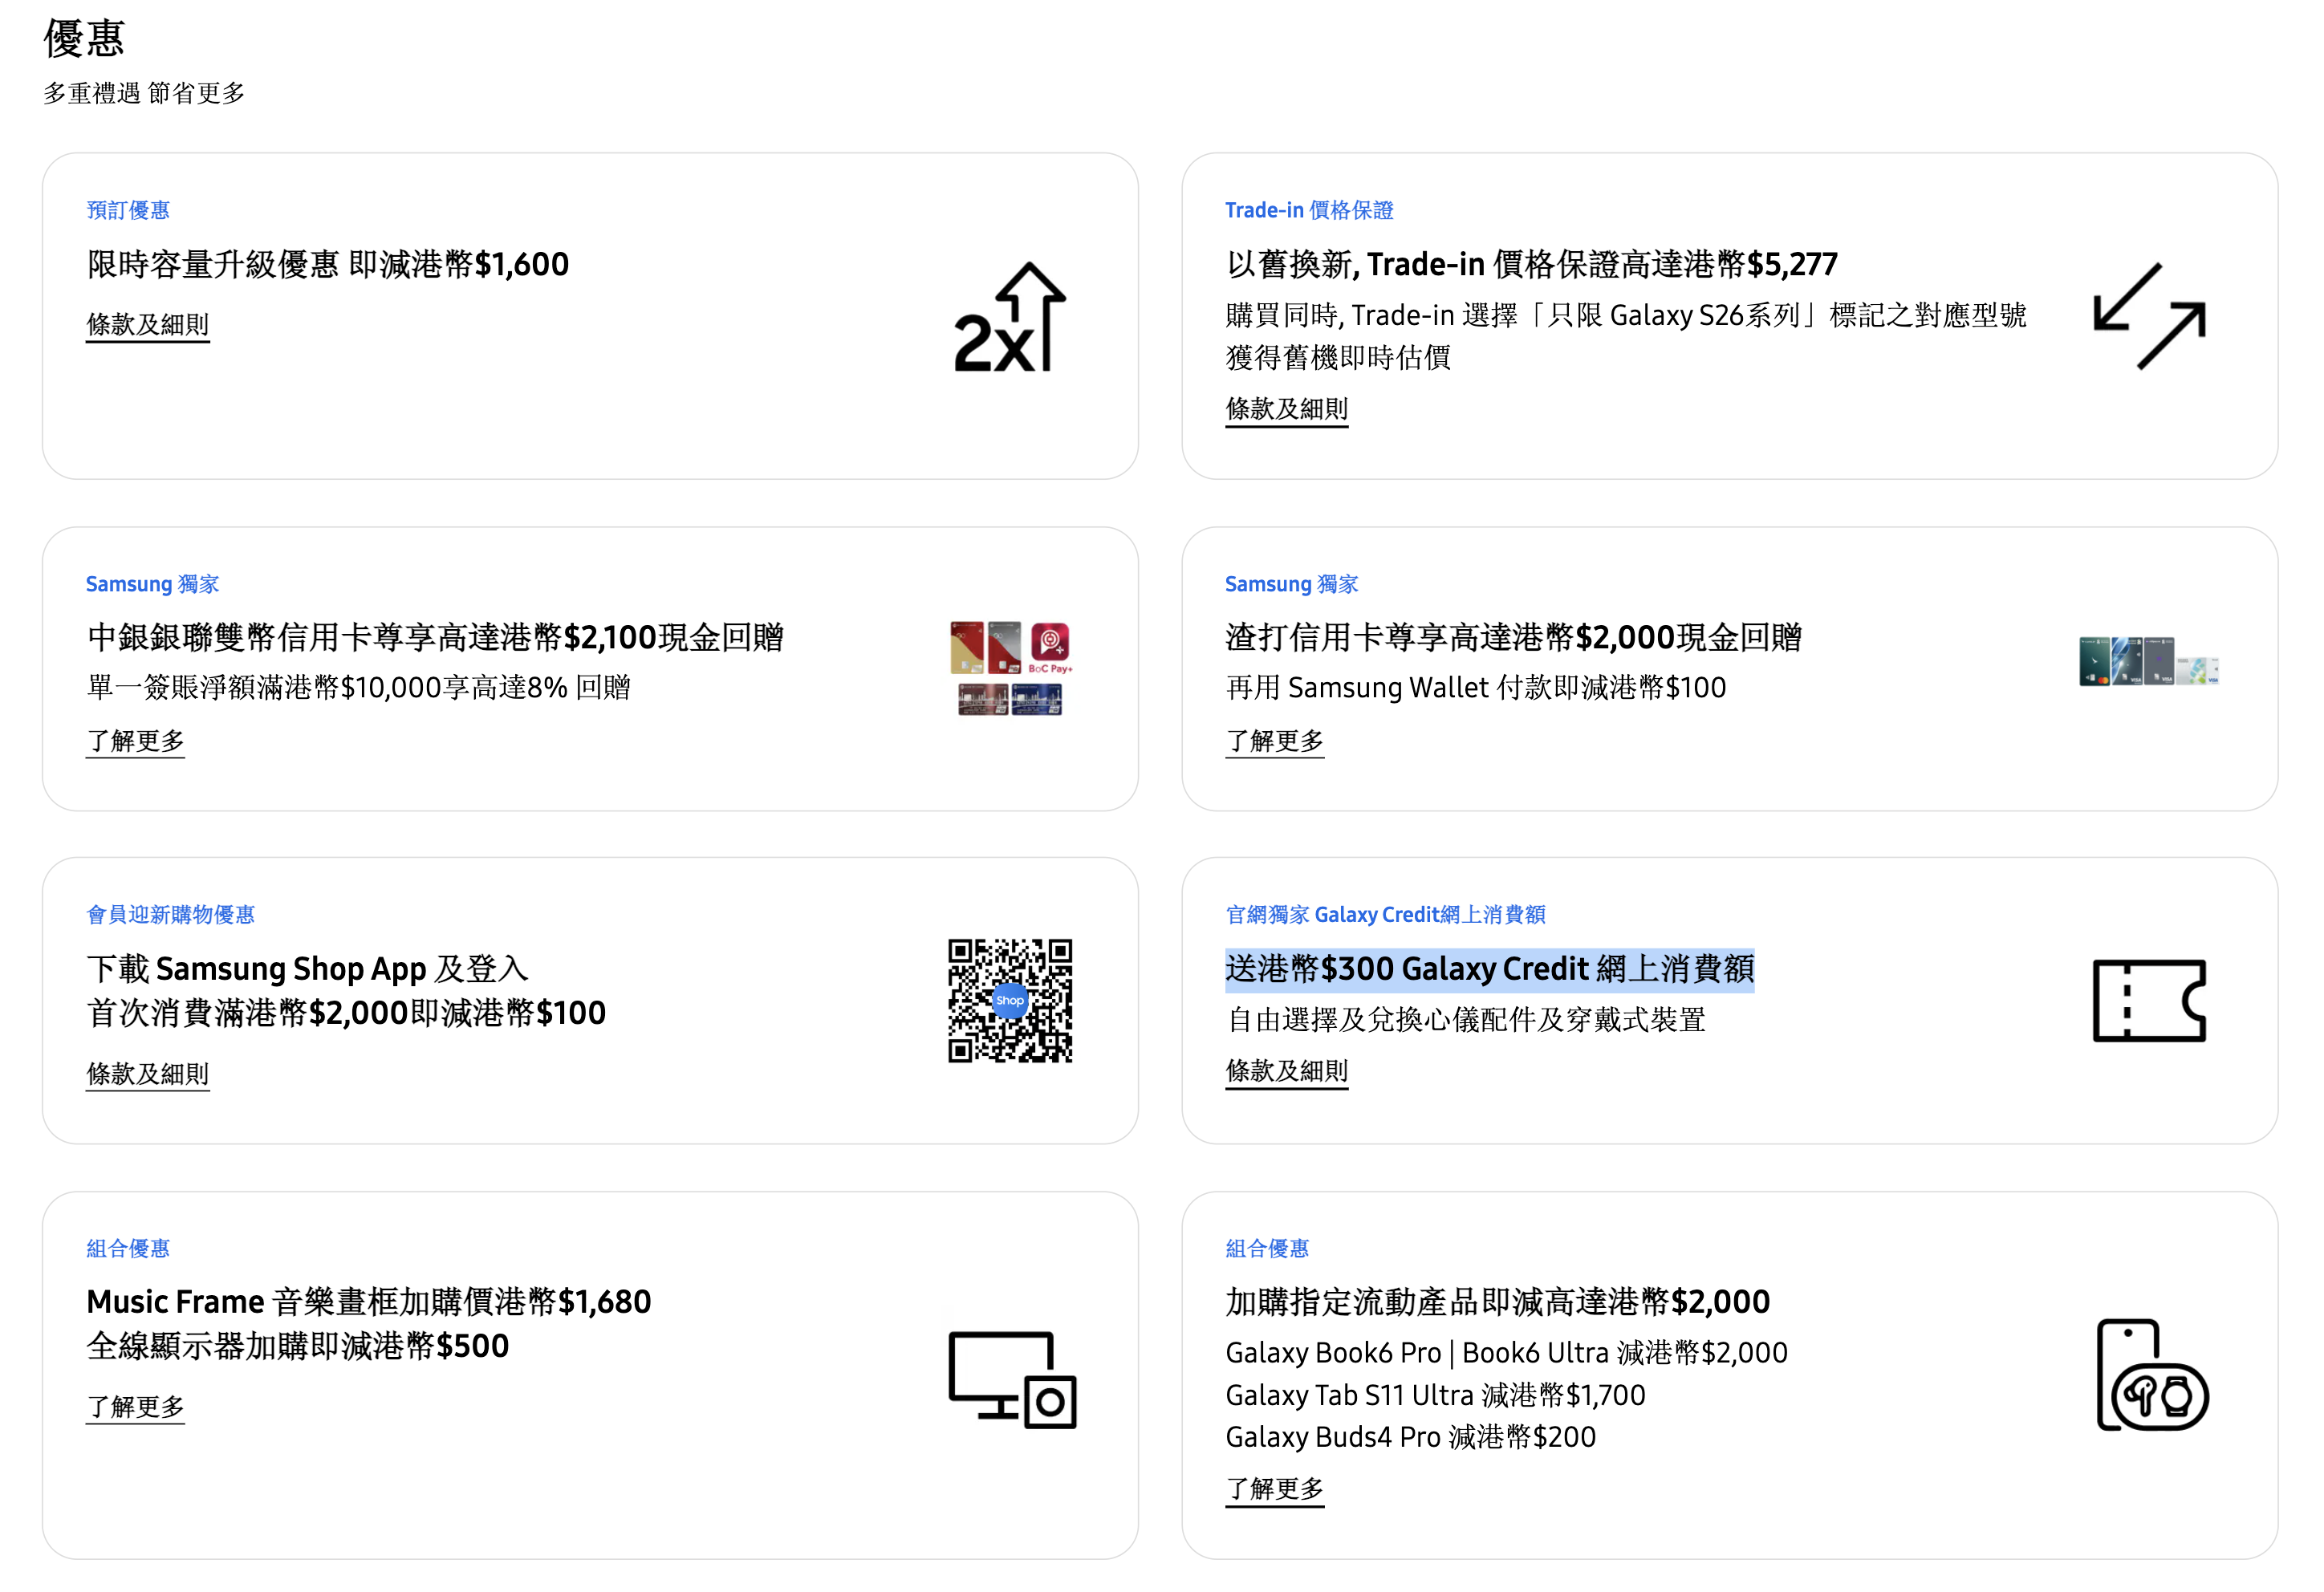2324x1592 pixels.
Task: Click the Standard Chartered cards image
Action: 2148,661
